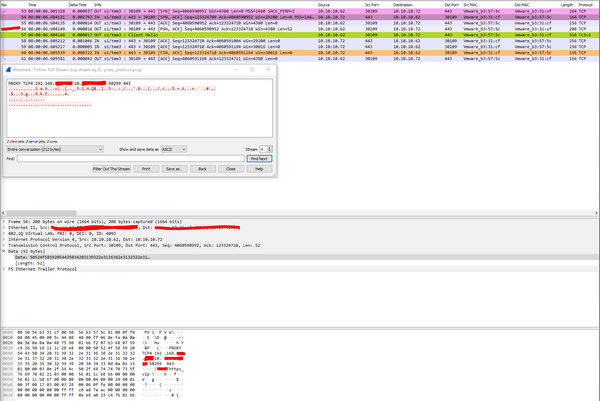Click into the Find text field

(130, 158)
